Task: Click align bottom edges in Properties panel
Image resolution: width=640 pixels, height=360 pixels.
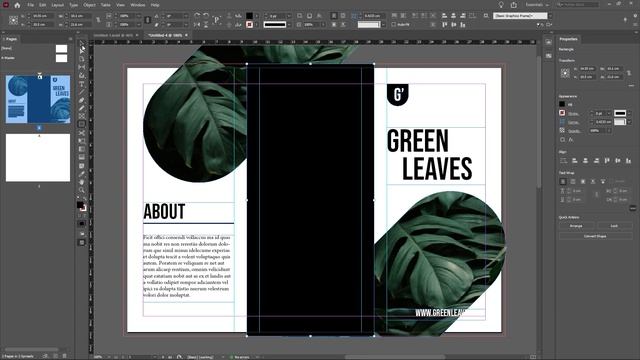Action: (x=628, y=161)
